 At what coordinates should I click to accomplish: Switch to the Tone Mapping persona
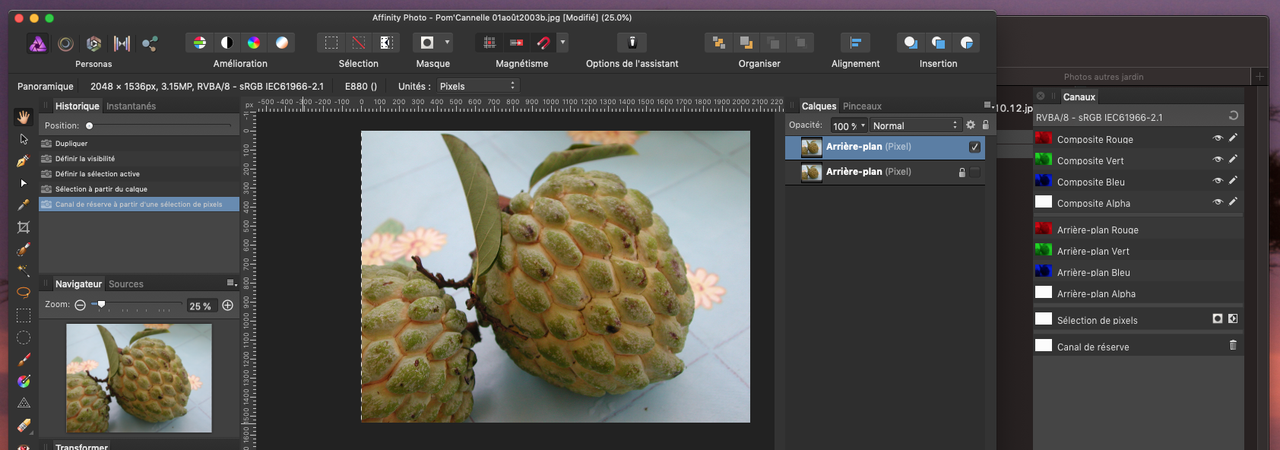122,43
